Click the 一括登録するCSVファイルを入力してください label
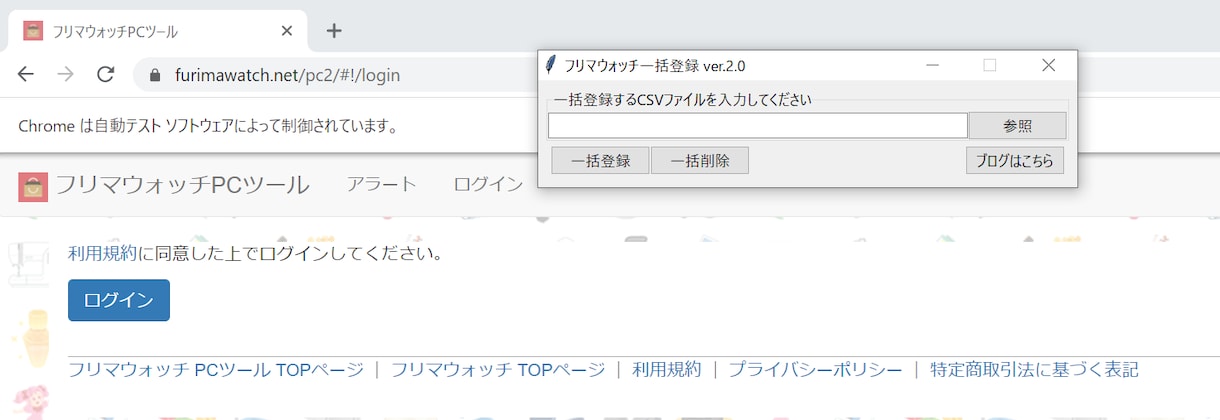 point(682,99)
